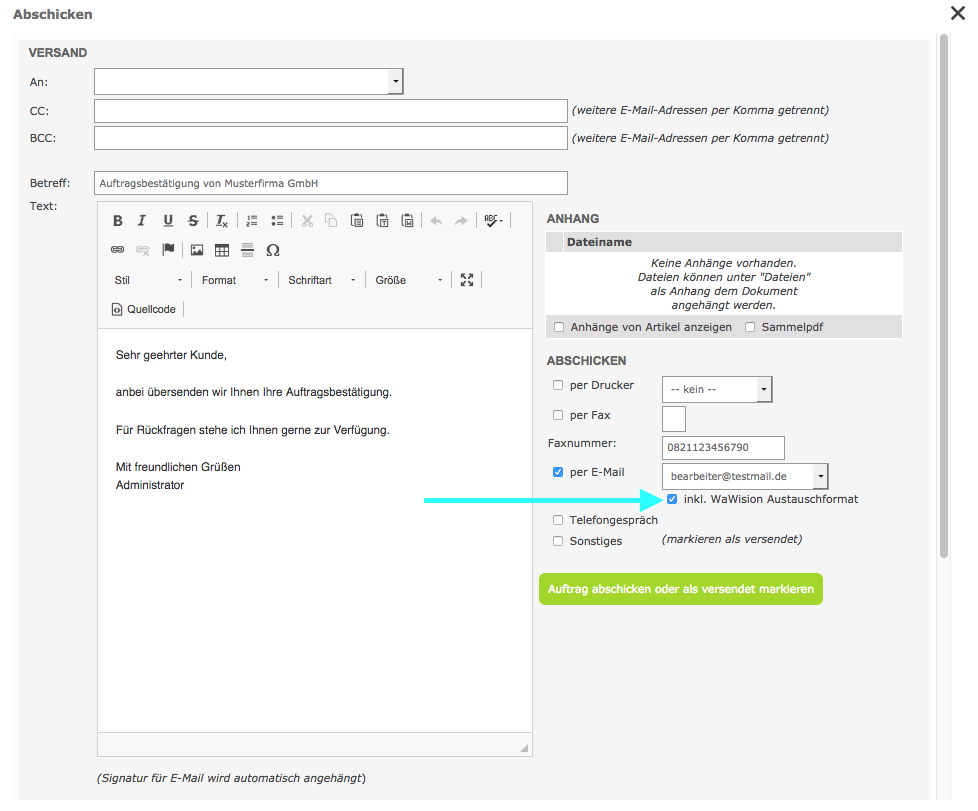
Task: Apply italic text formatting
Action: point(142,221)
